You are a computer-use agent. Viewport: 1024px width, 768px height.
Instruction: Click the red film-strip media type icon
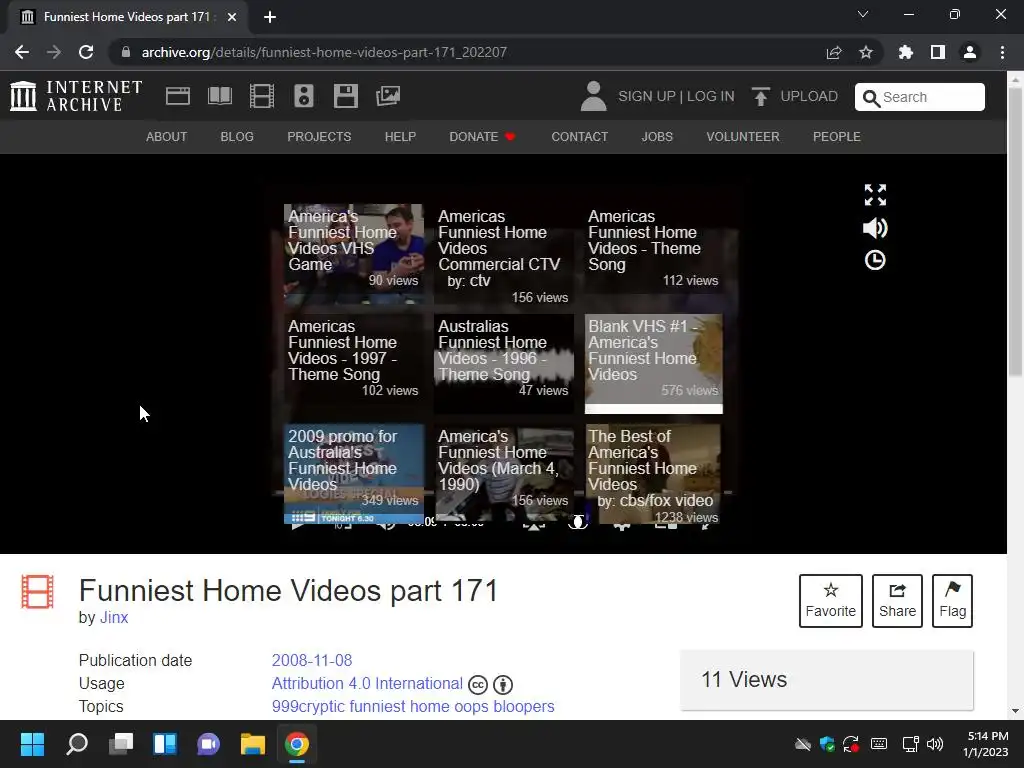pos(37,591)
